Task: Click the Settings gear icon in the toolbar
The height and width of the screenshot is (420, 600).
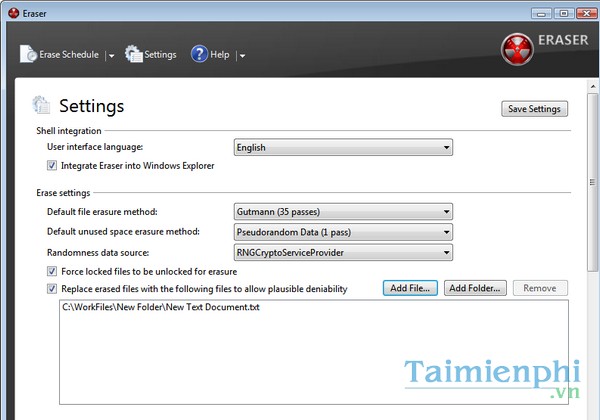Action: [x=134, y=54]
